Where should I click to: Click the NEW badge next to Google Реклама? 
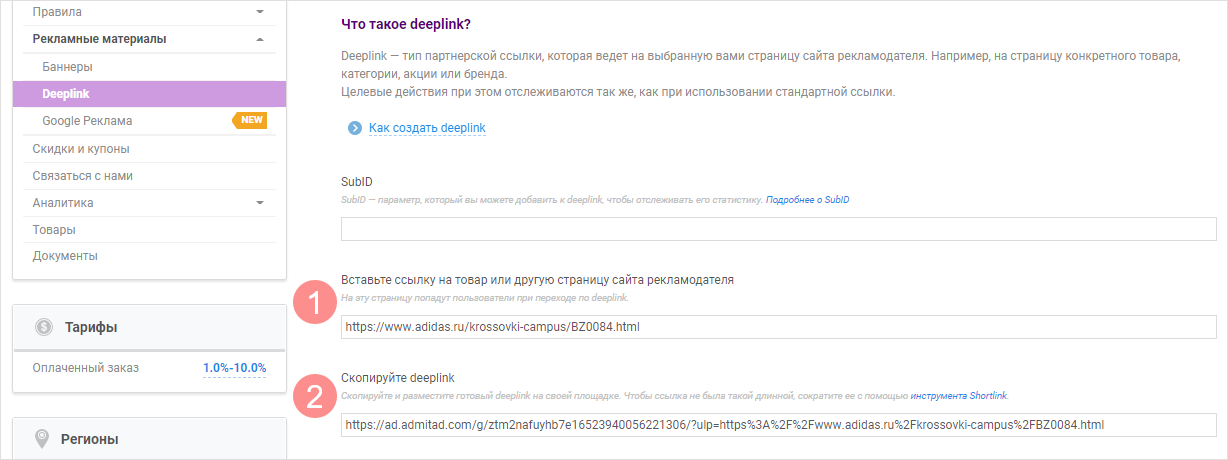click(251, 120)
